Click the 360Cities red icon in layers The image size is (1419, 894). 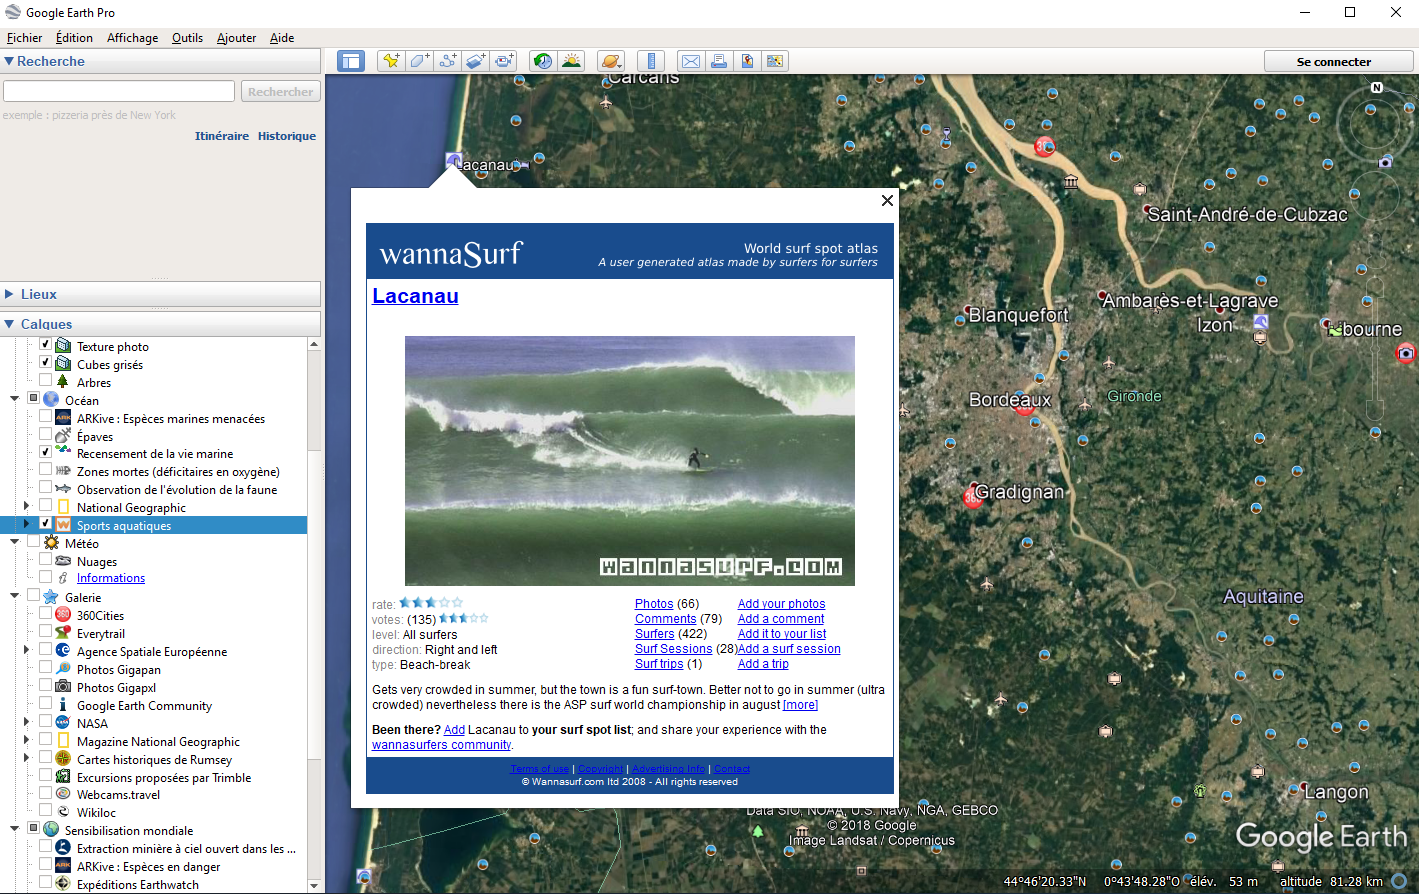[x=63, y=615]
